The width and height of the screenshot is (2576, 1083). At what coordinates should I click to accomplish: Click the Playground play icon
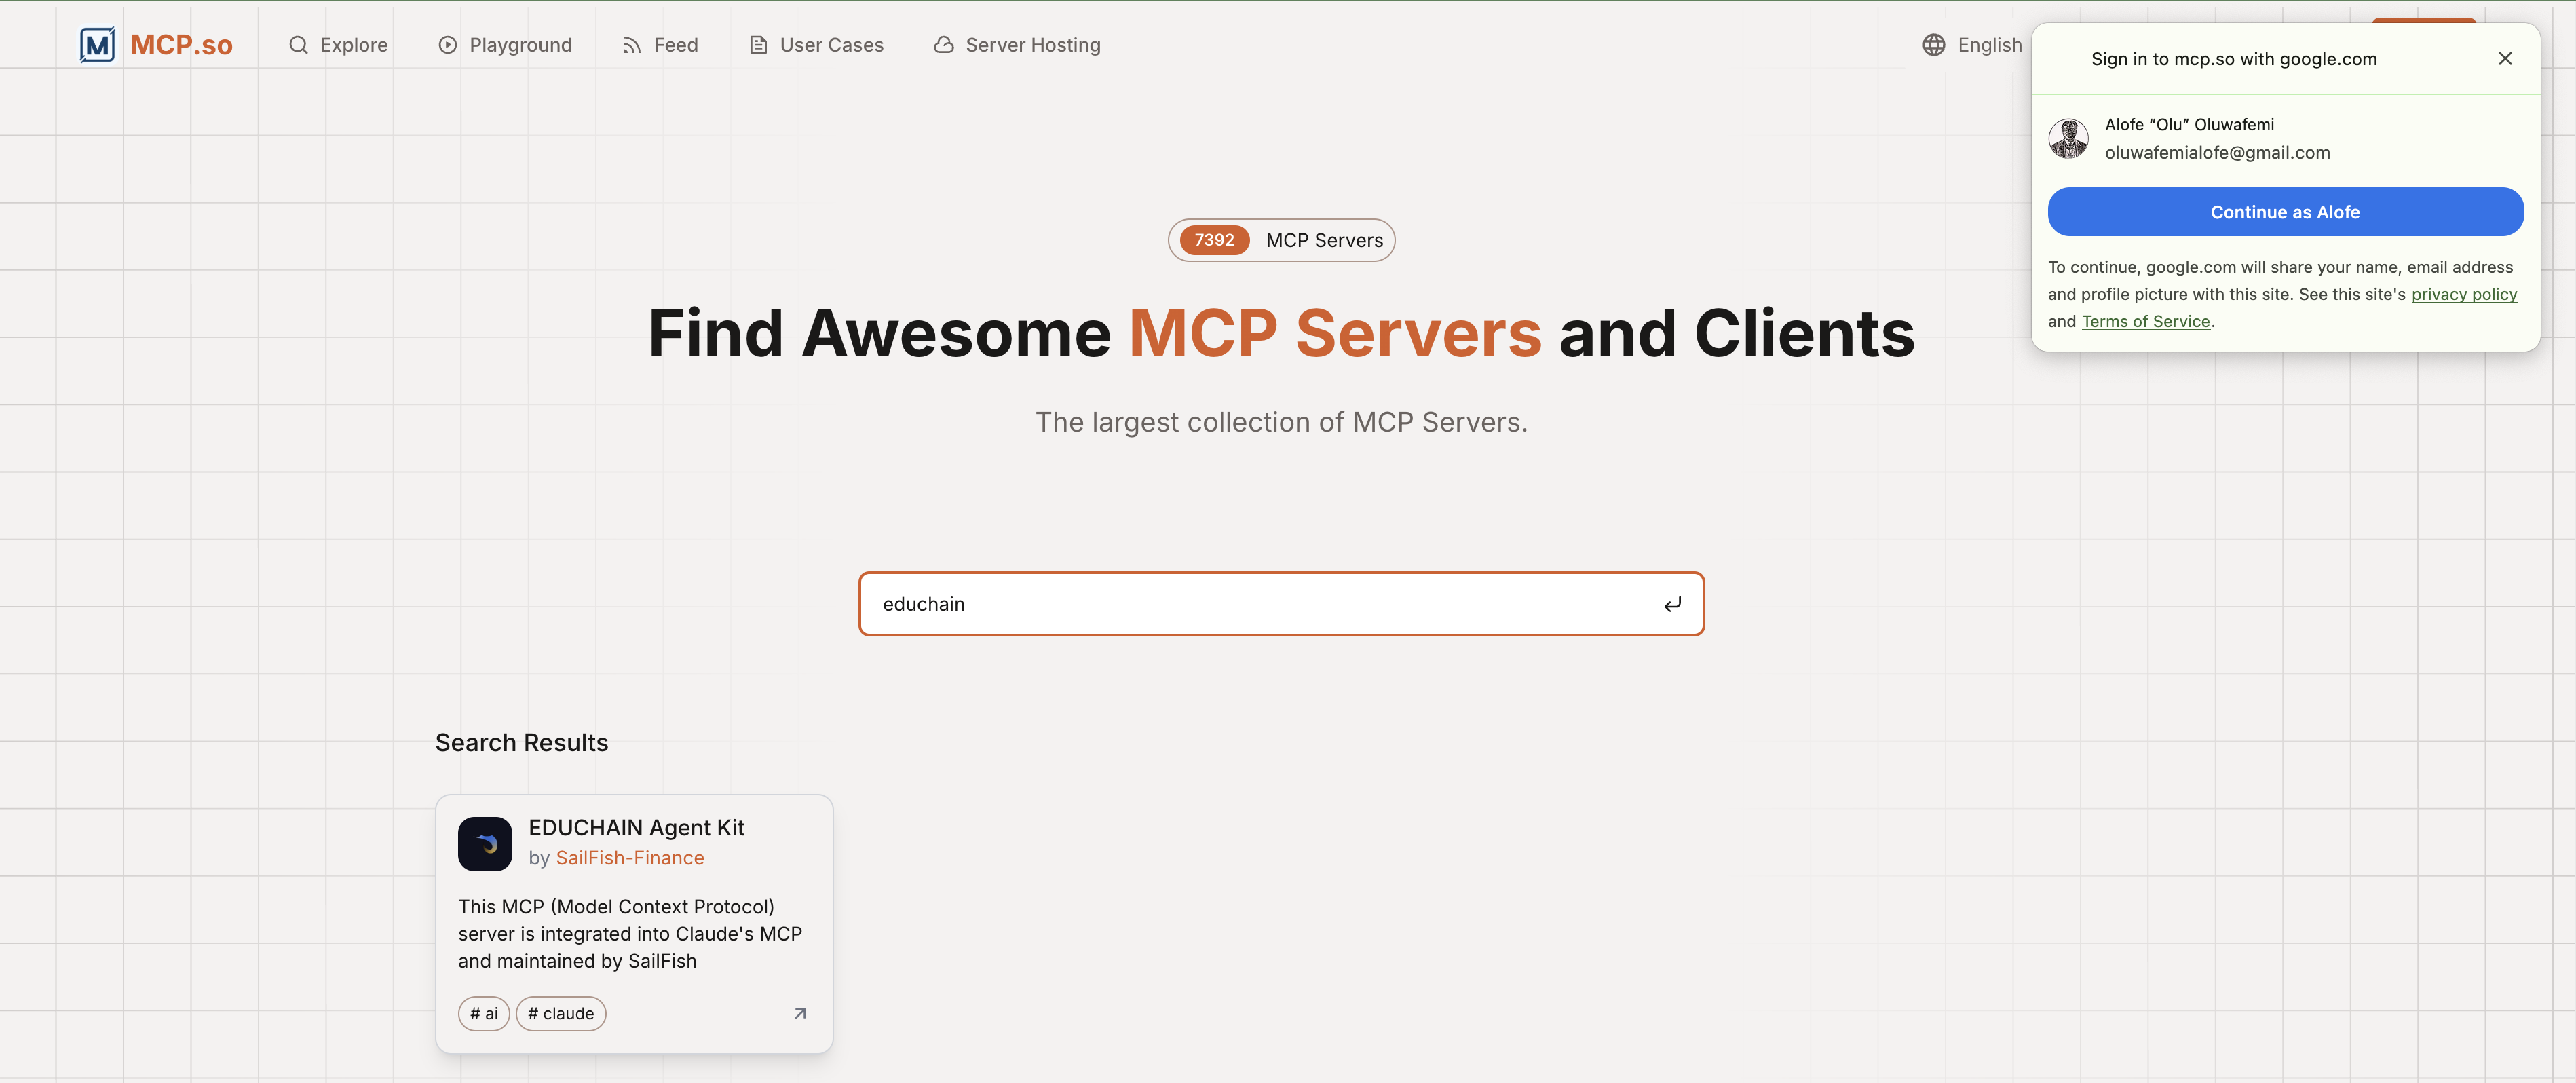point(447,45)
